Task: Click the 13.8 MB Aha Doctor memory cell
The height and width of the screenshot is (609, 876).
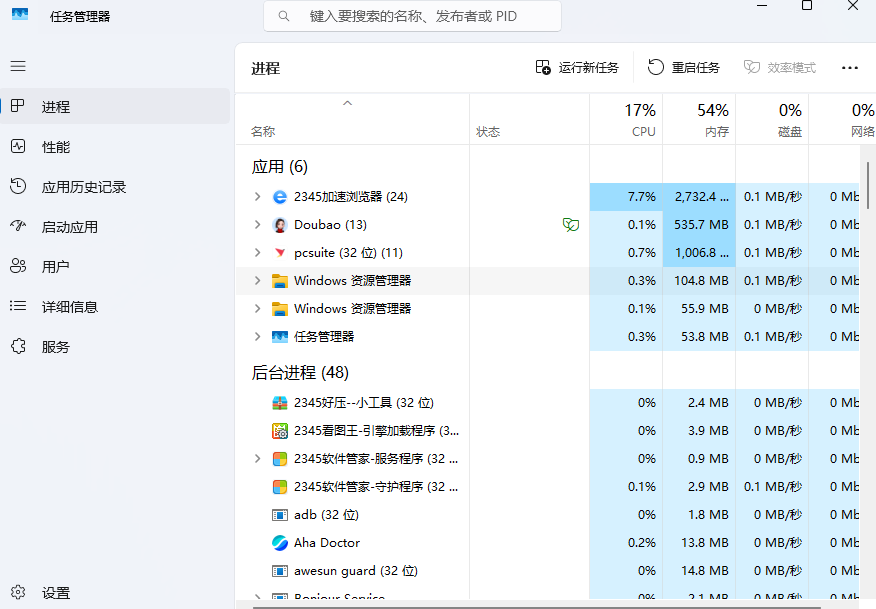Action: [699, 543]
